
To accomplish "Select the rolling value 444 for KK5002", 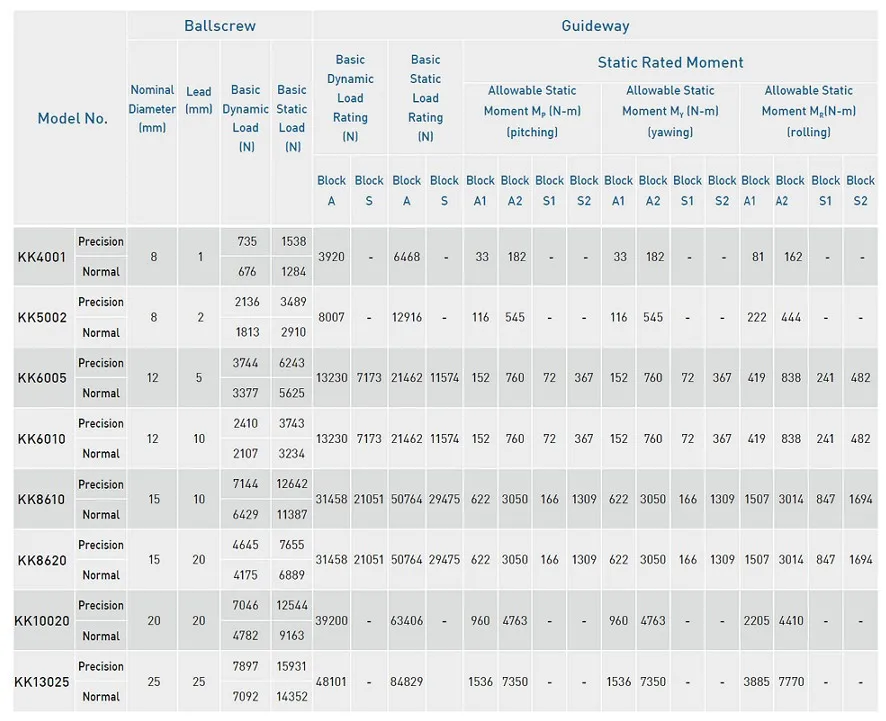I will click(791, 318).
